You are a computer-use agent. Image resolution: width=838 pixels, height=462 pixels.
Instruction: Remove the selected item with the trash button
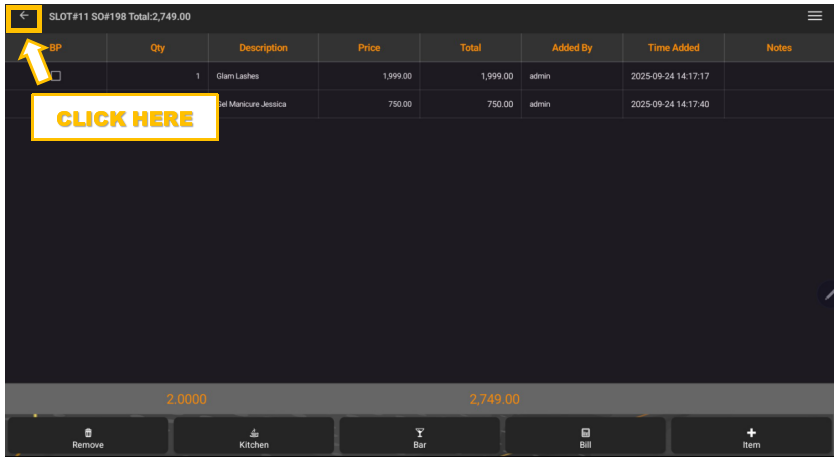pyautogui.click(x=88, y=437)
